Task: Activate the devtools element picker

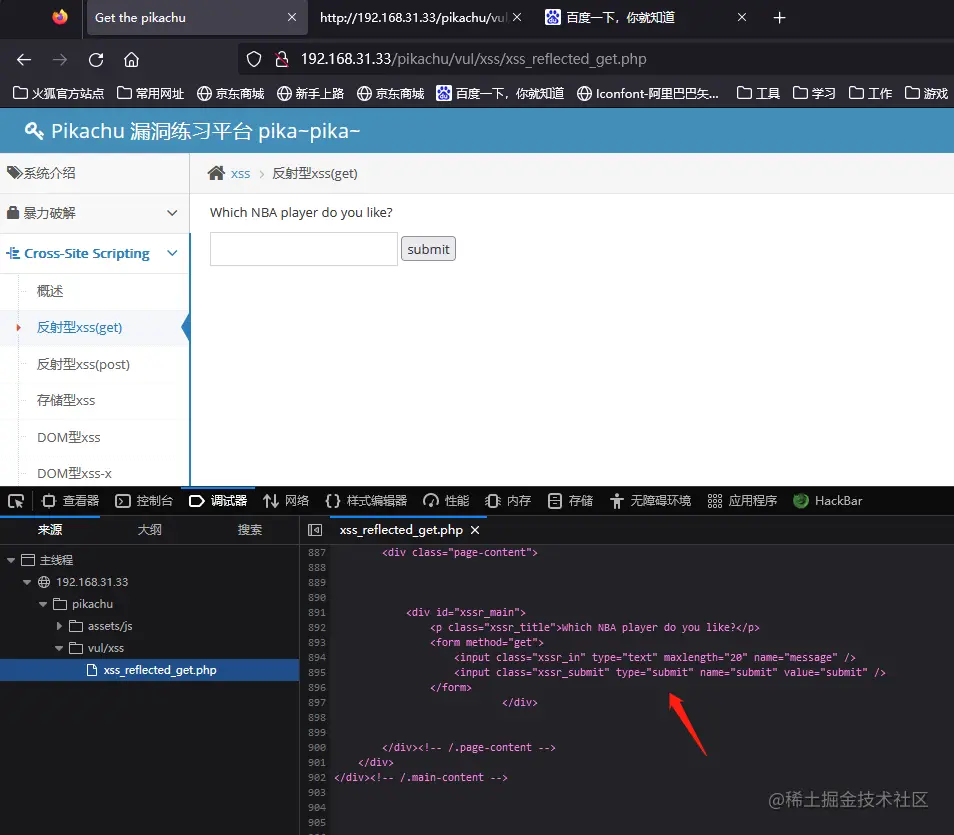Action: [16, 501]
